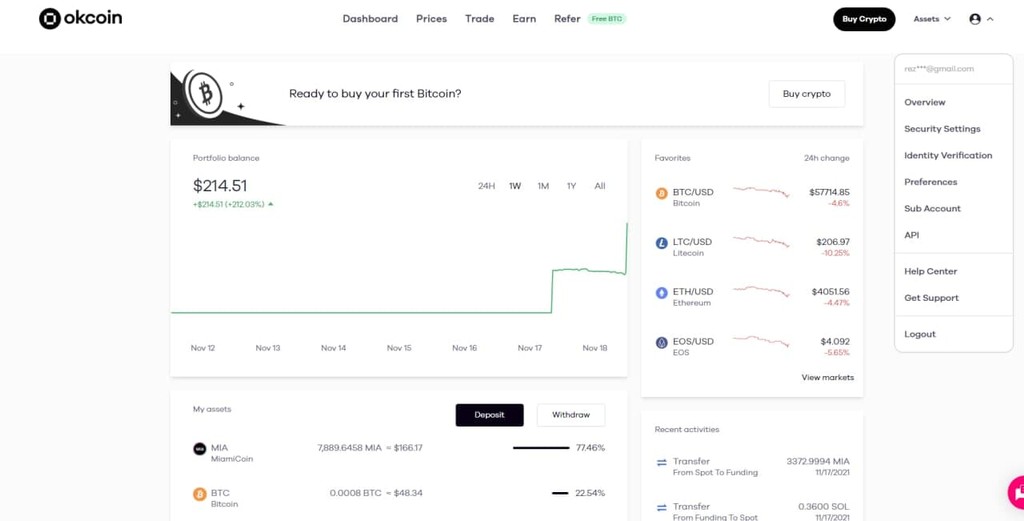This screenshot has height=521, width=1024.
Task: Open the Trade navigation tab
Action: 479,19
